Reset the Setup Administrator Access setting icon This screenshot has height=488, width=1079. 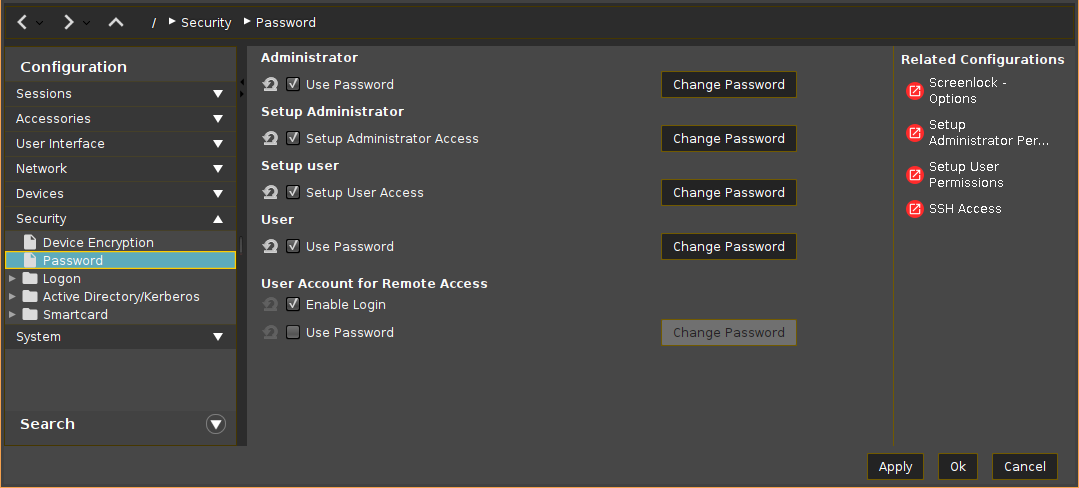point(269,139)
